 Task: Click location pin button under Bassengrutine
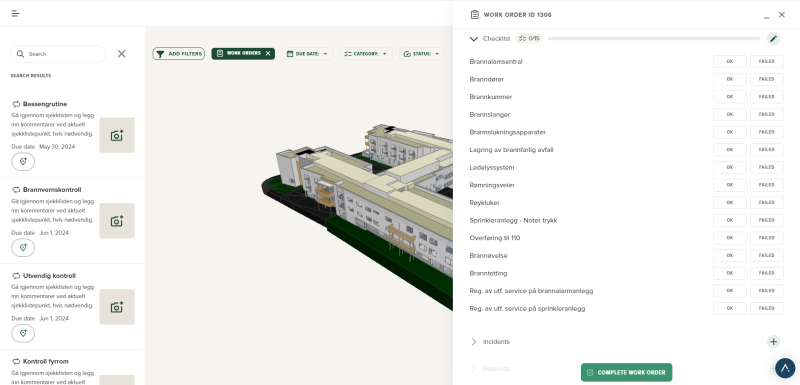coord(23,162)
